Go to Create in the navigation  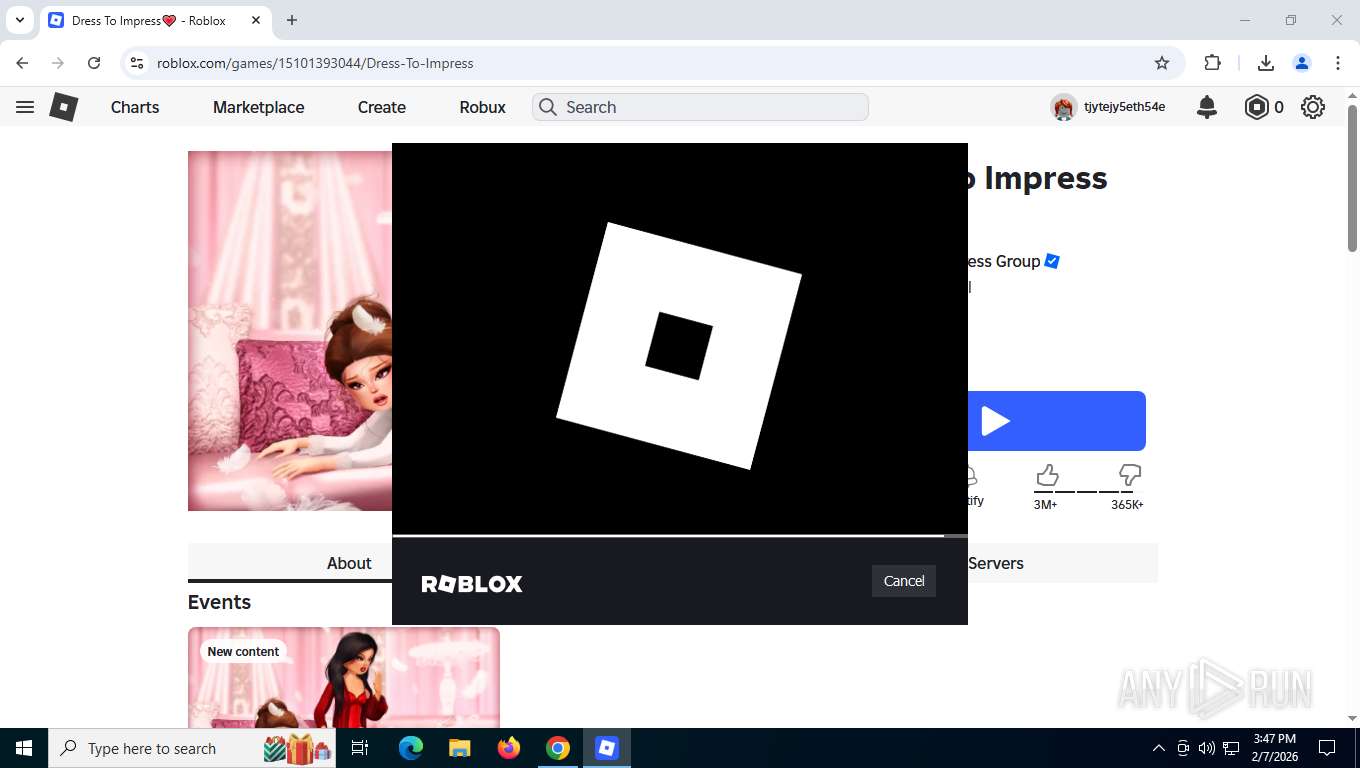[382, 107]
